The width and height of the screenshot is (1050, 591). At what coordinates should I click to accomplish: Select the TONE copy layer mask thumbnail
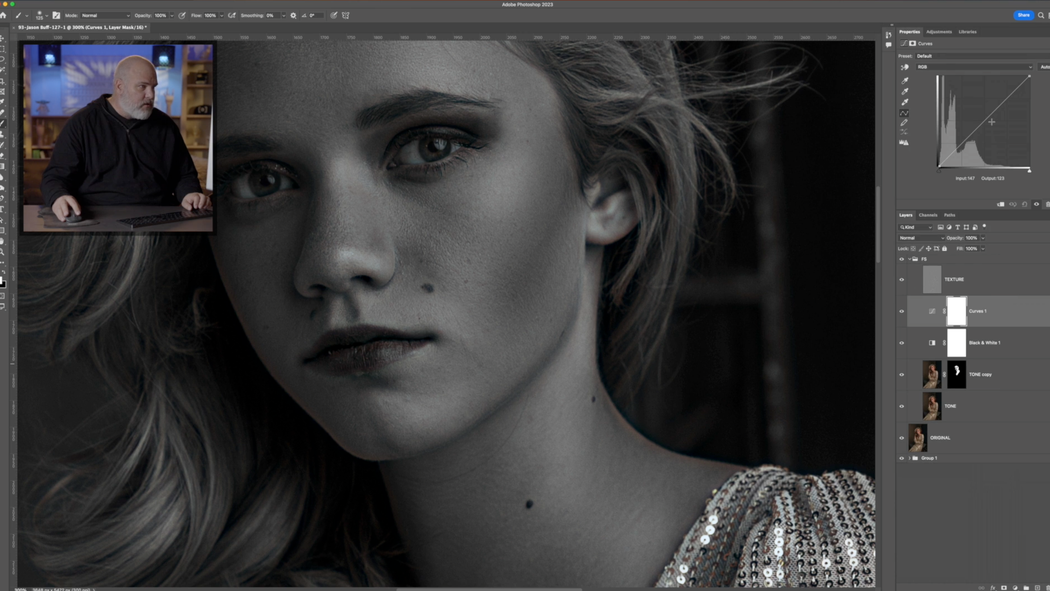[957, 374]
